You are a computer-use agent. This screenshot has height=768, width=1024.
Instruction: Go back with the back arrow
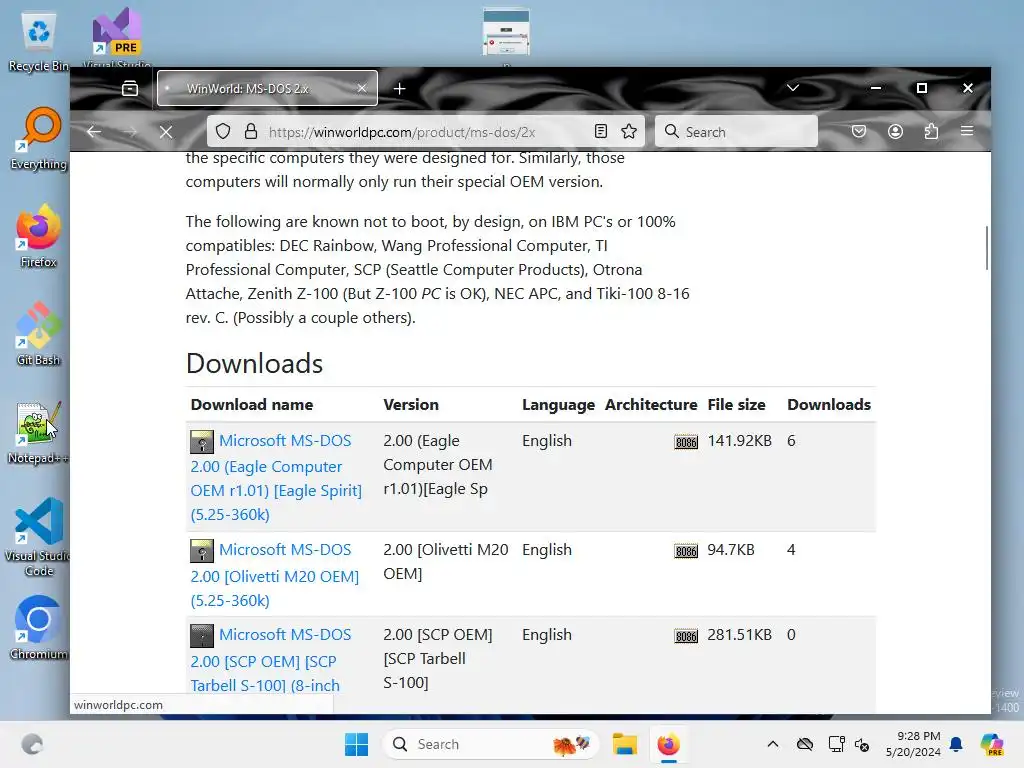(x=94, y=132)
